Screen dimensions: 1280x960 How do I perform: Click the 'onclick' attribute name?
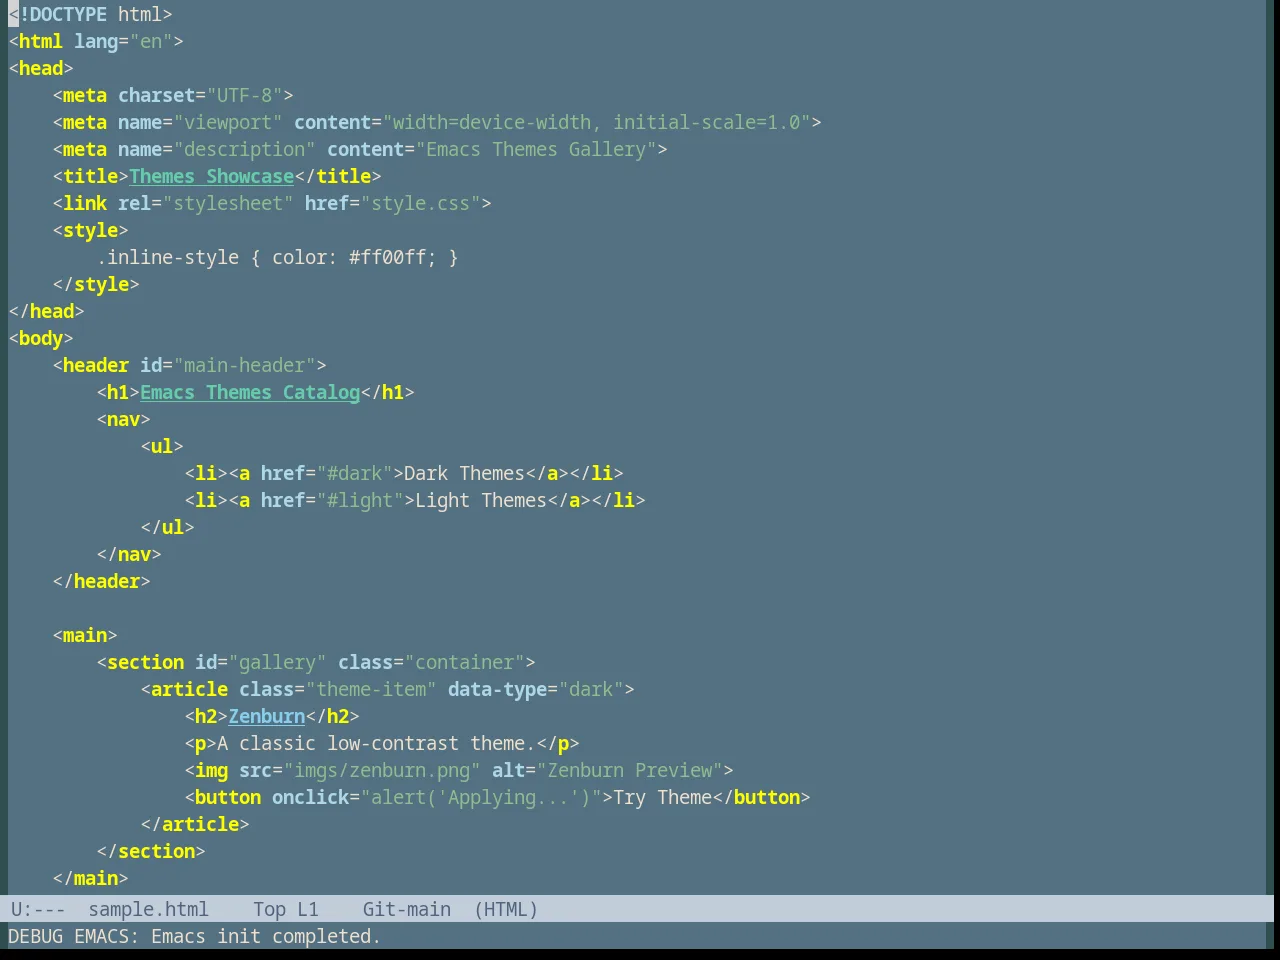pos(310,797)
